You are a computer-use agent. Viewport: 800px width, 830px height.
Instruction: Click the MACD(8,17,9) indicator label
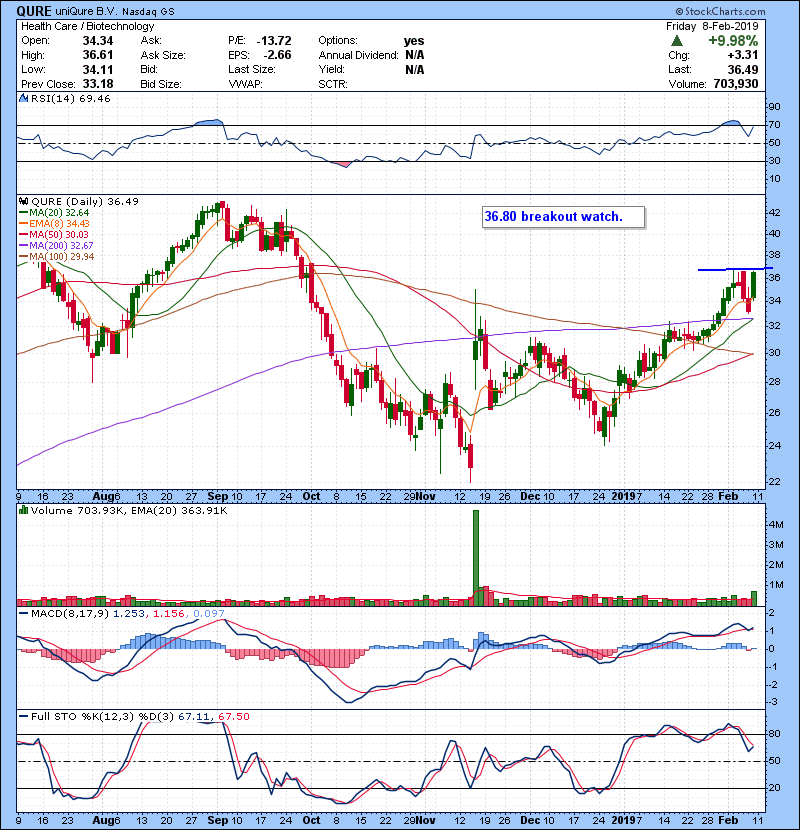click(71, 614)
